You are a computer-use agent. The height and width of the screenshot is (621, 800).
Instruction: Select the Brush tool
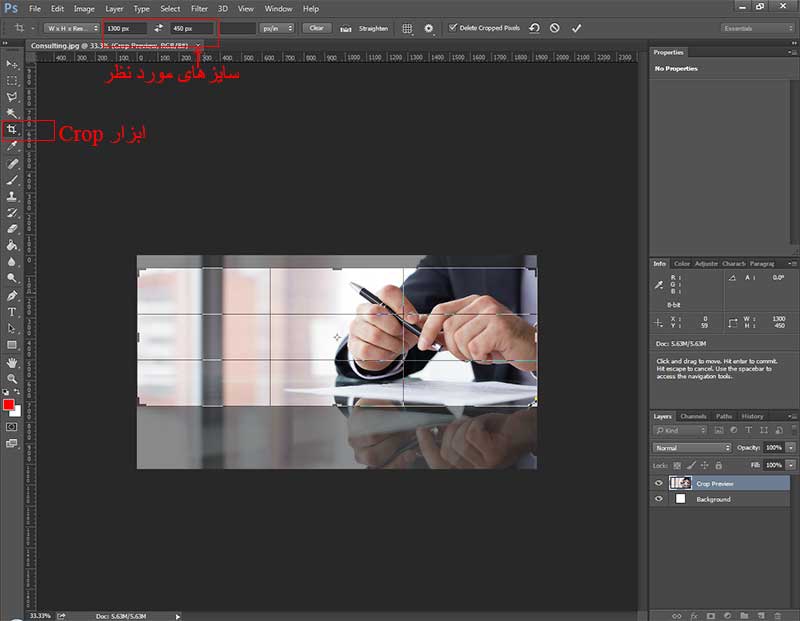coord(12,180)
